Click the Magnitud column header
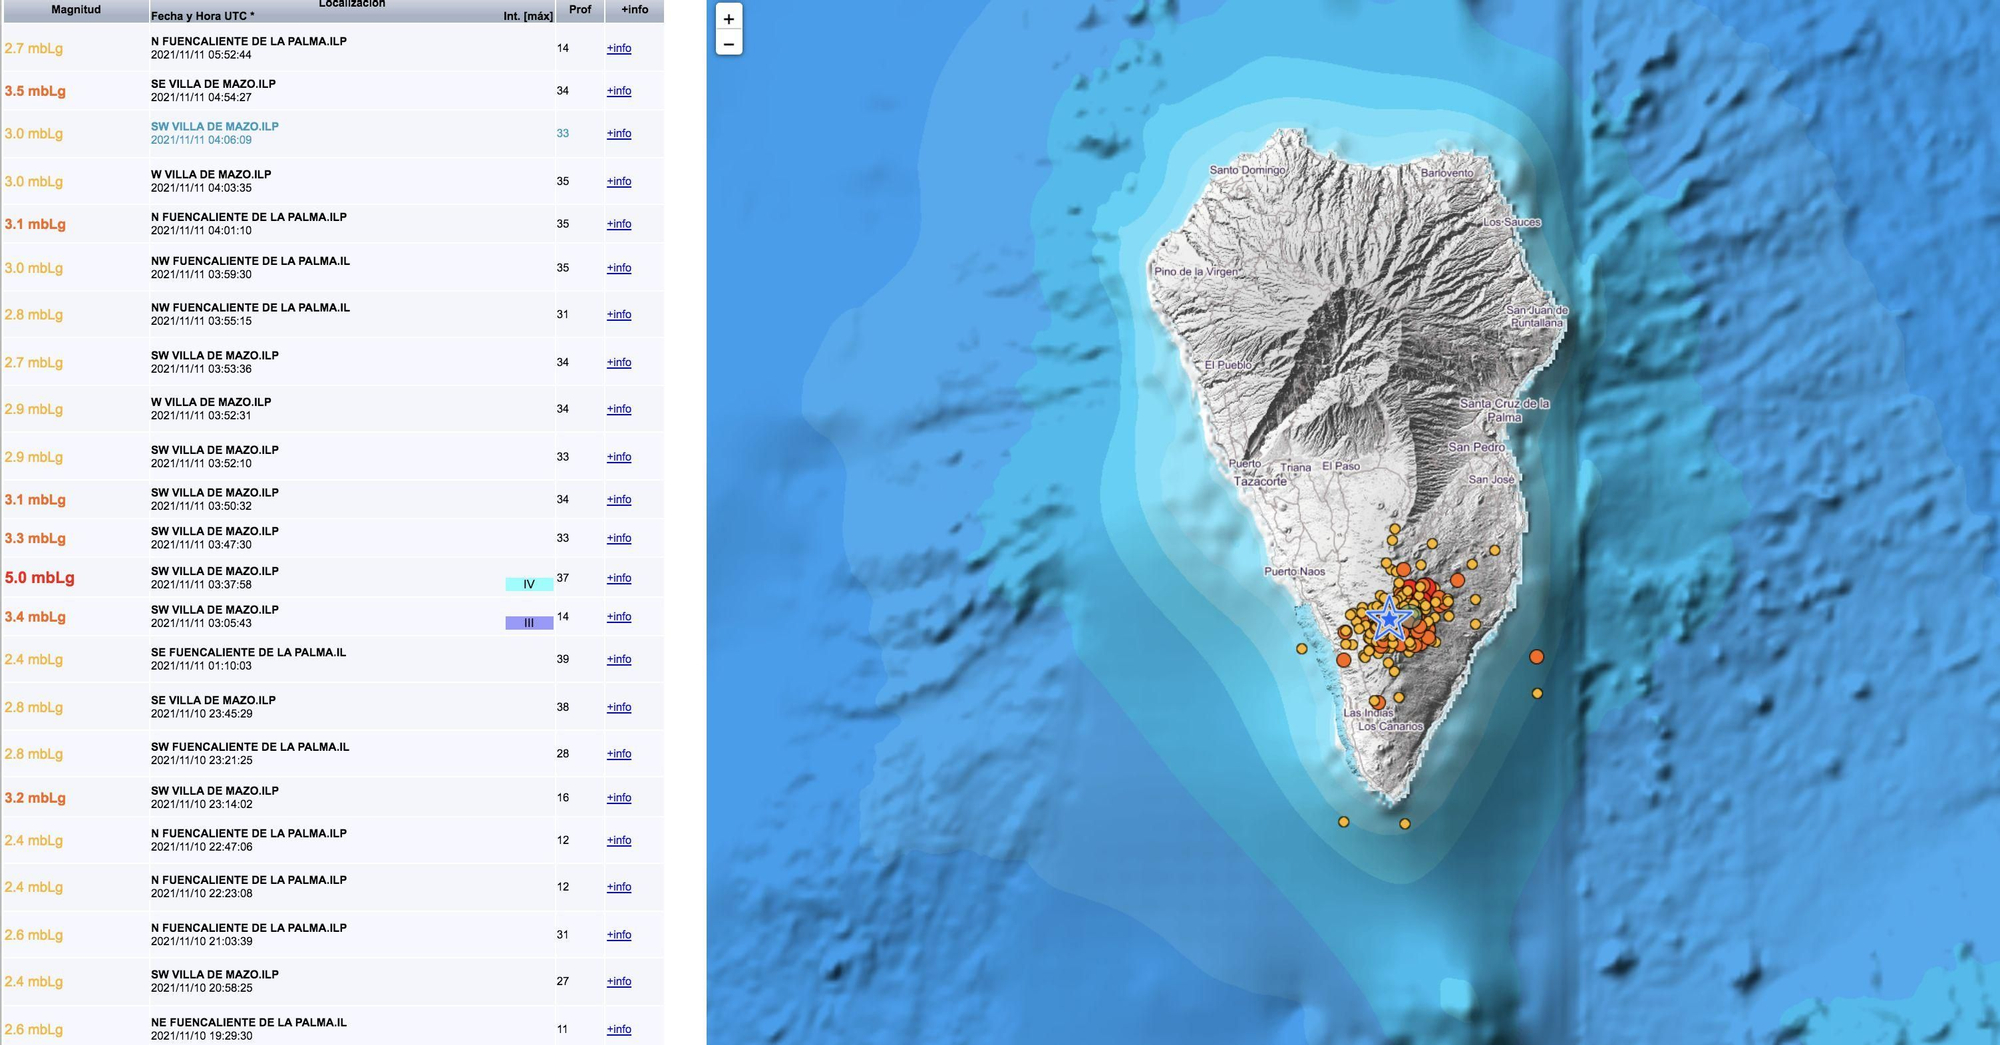 pos(74,10)
